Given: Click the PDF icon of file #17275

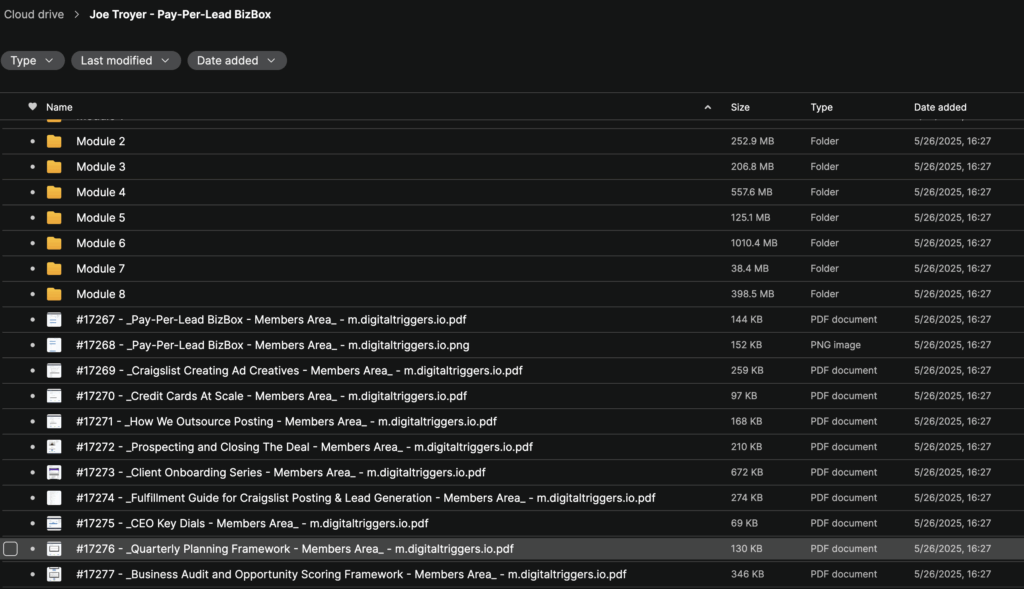Looking at the screenshot, I should click(x=54, y=523).
